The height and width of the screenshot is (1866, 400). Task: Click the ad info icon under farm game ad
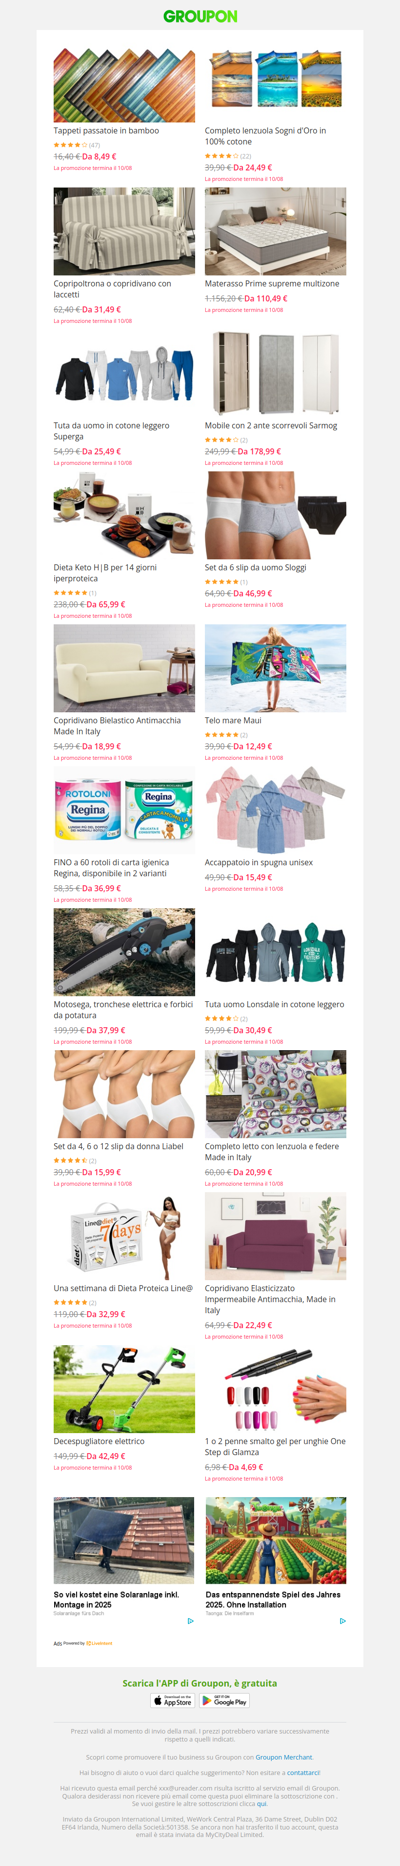343,1621
